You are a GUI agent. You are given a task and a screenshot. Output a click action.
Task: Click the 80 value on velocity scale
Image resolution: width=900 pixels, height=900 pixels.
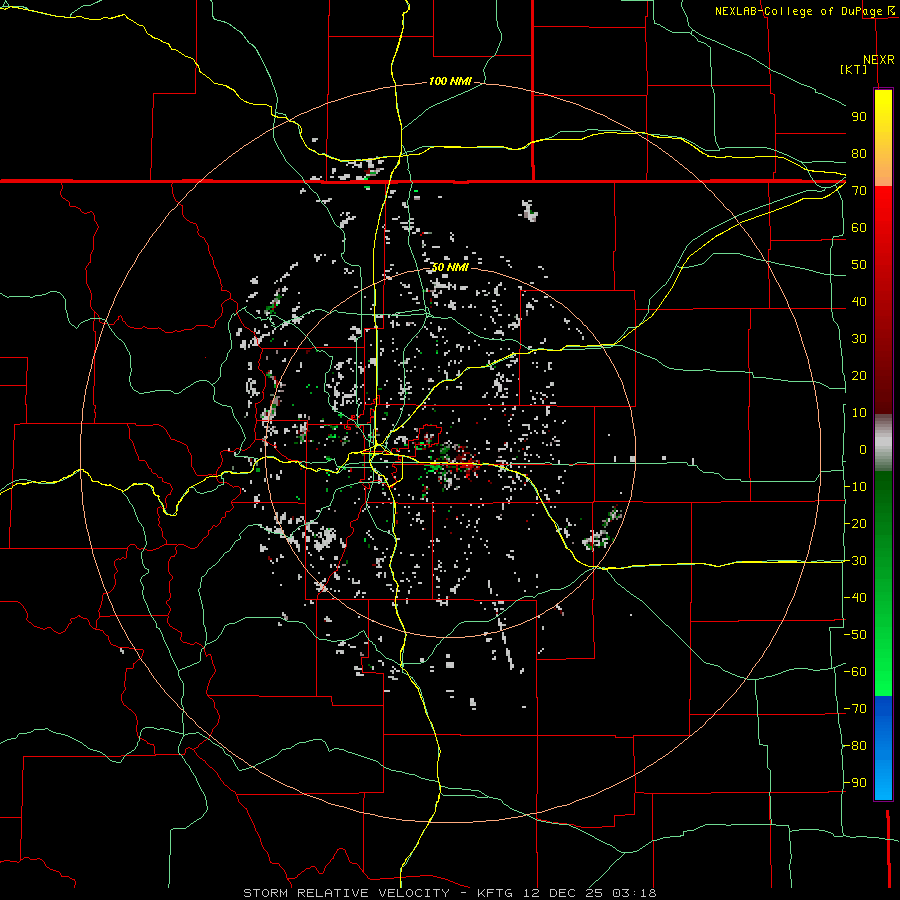[859, 153]
